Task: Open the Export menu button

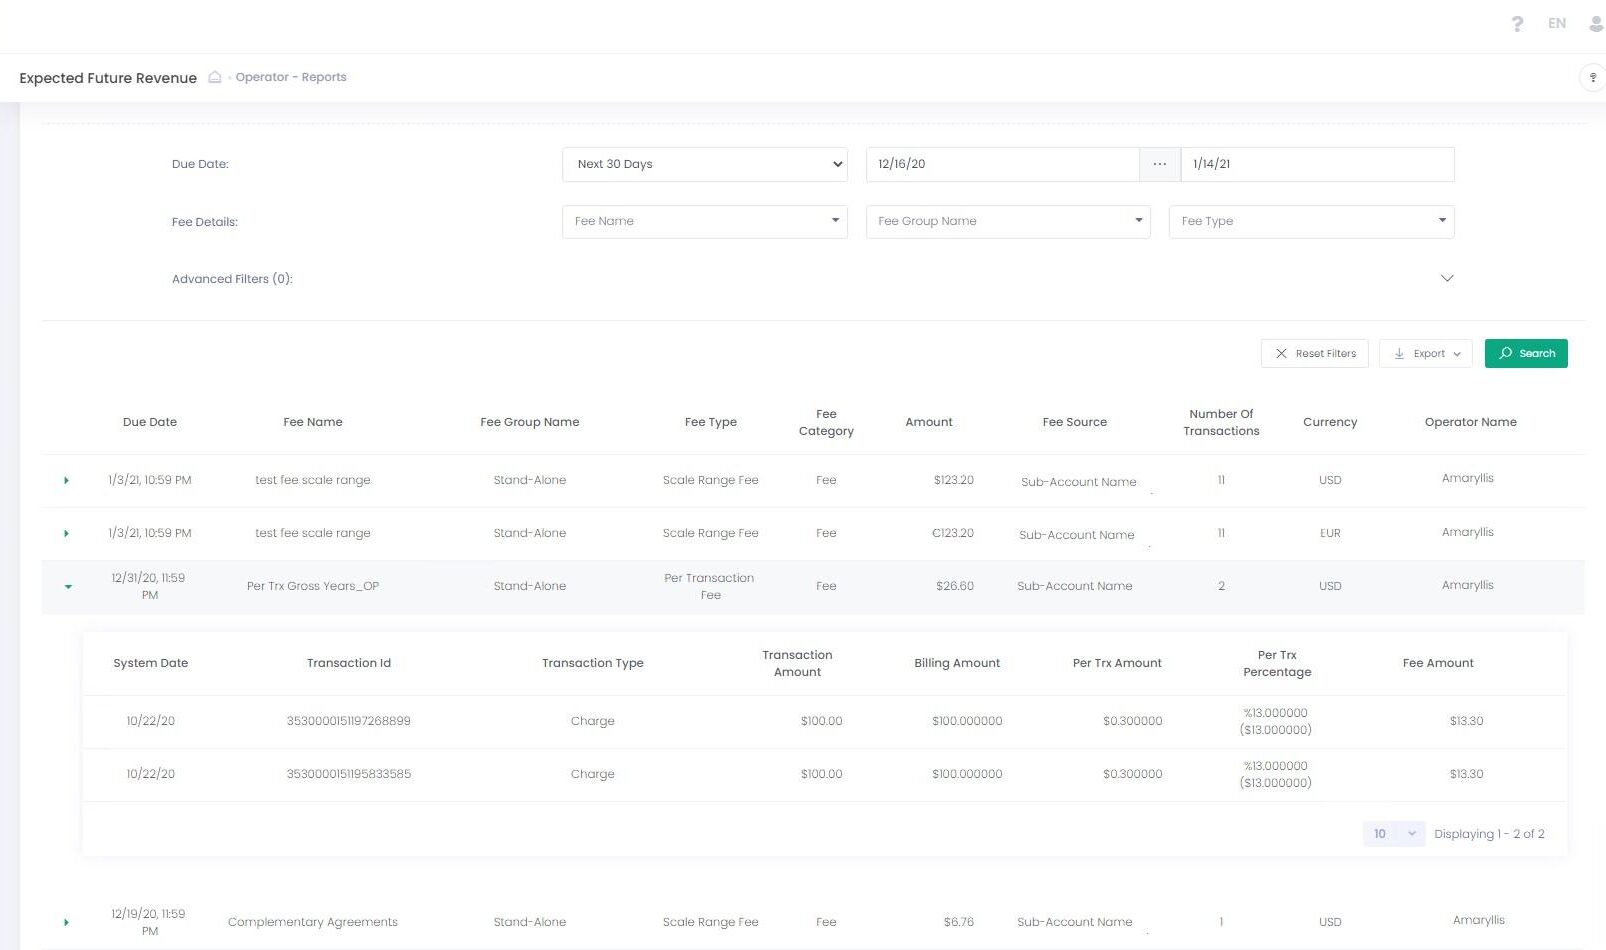Action: pyautogui.click(x=1425, y=353)
